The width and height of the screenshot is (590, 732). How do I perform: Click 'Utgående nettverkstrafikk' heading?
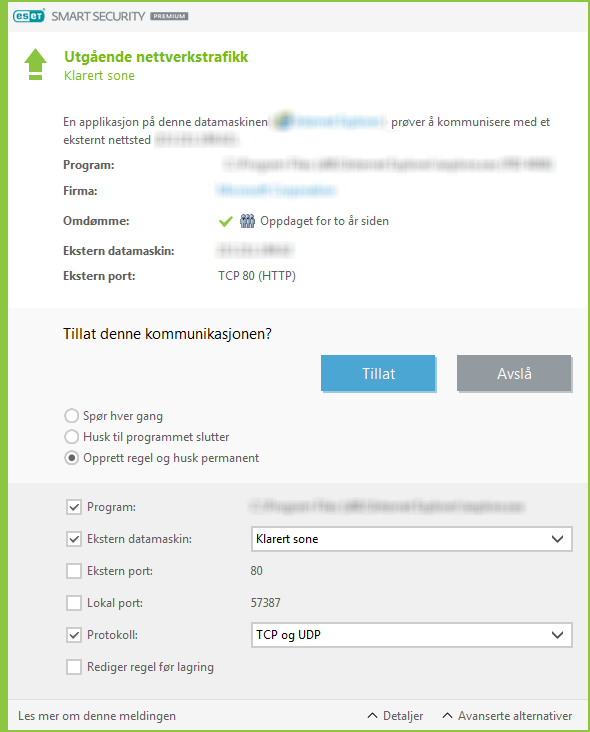coord(156,56)
